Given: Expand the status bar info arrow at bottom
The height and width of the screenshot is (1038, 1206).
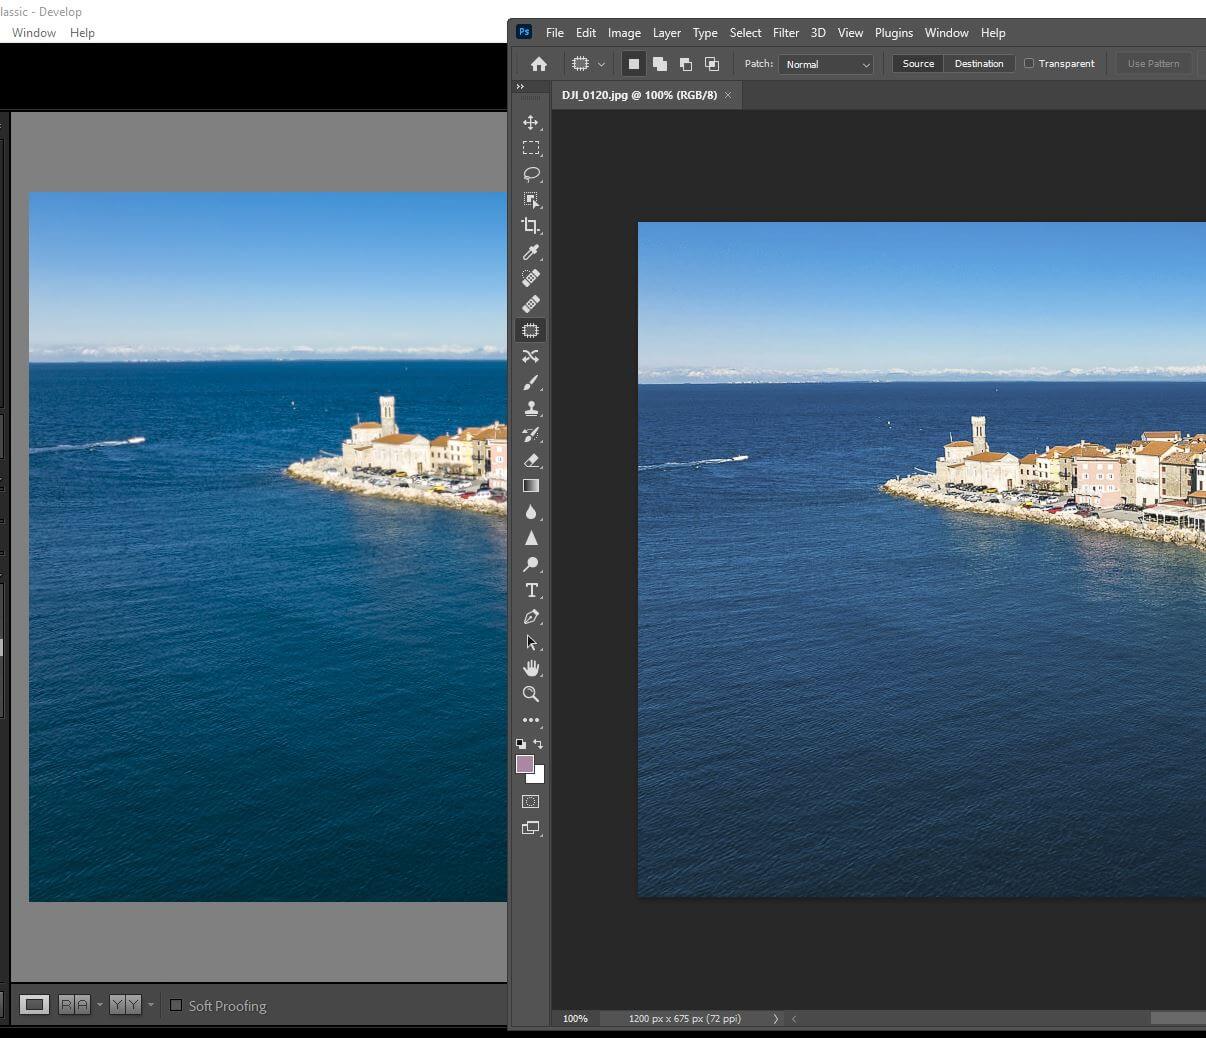Looking at the screenshot, I should coord(776,1018).
